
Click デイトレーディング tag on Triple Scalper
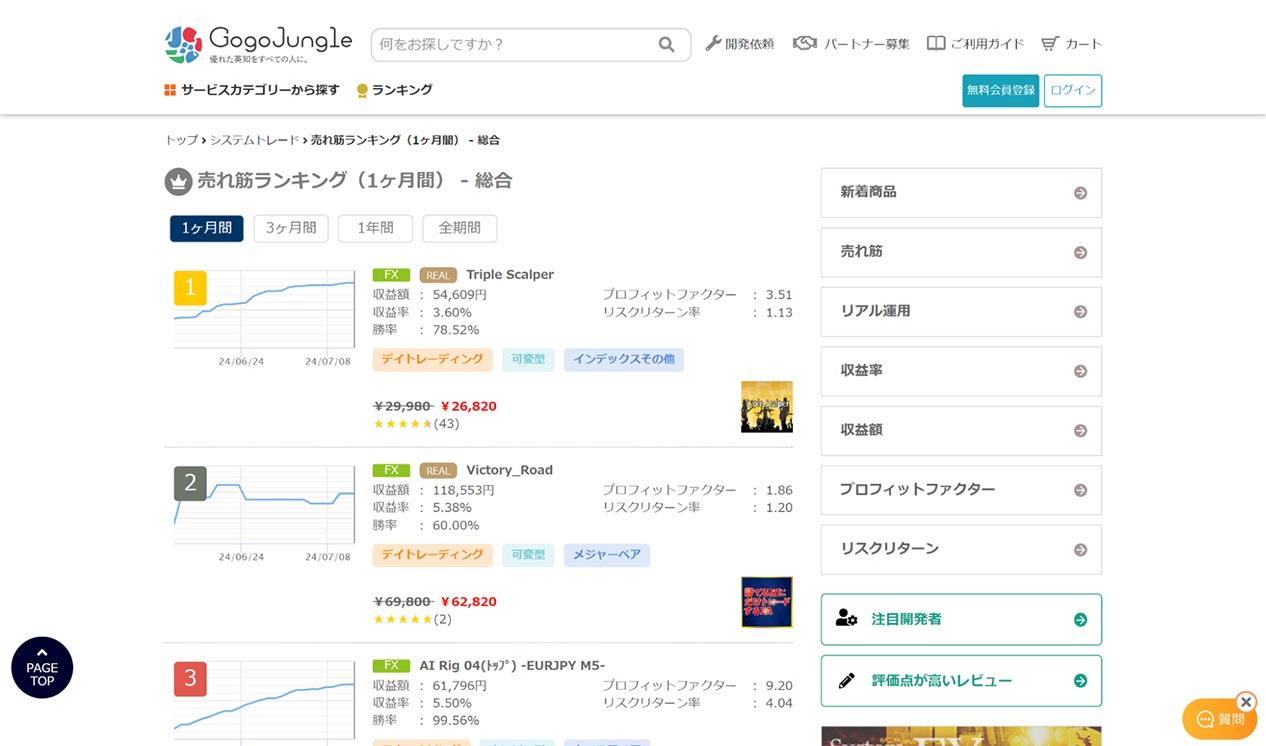click(x=432, y=359)
